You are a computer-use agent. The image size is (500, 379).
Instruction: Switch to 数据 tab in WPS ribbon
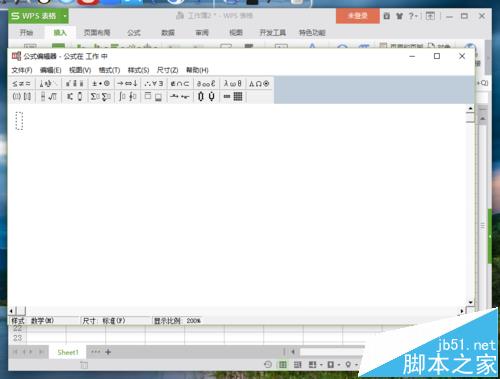pyautogui.click(x=168, y=33)
